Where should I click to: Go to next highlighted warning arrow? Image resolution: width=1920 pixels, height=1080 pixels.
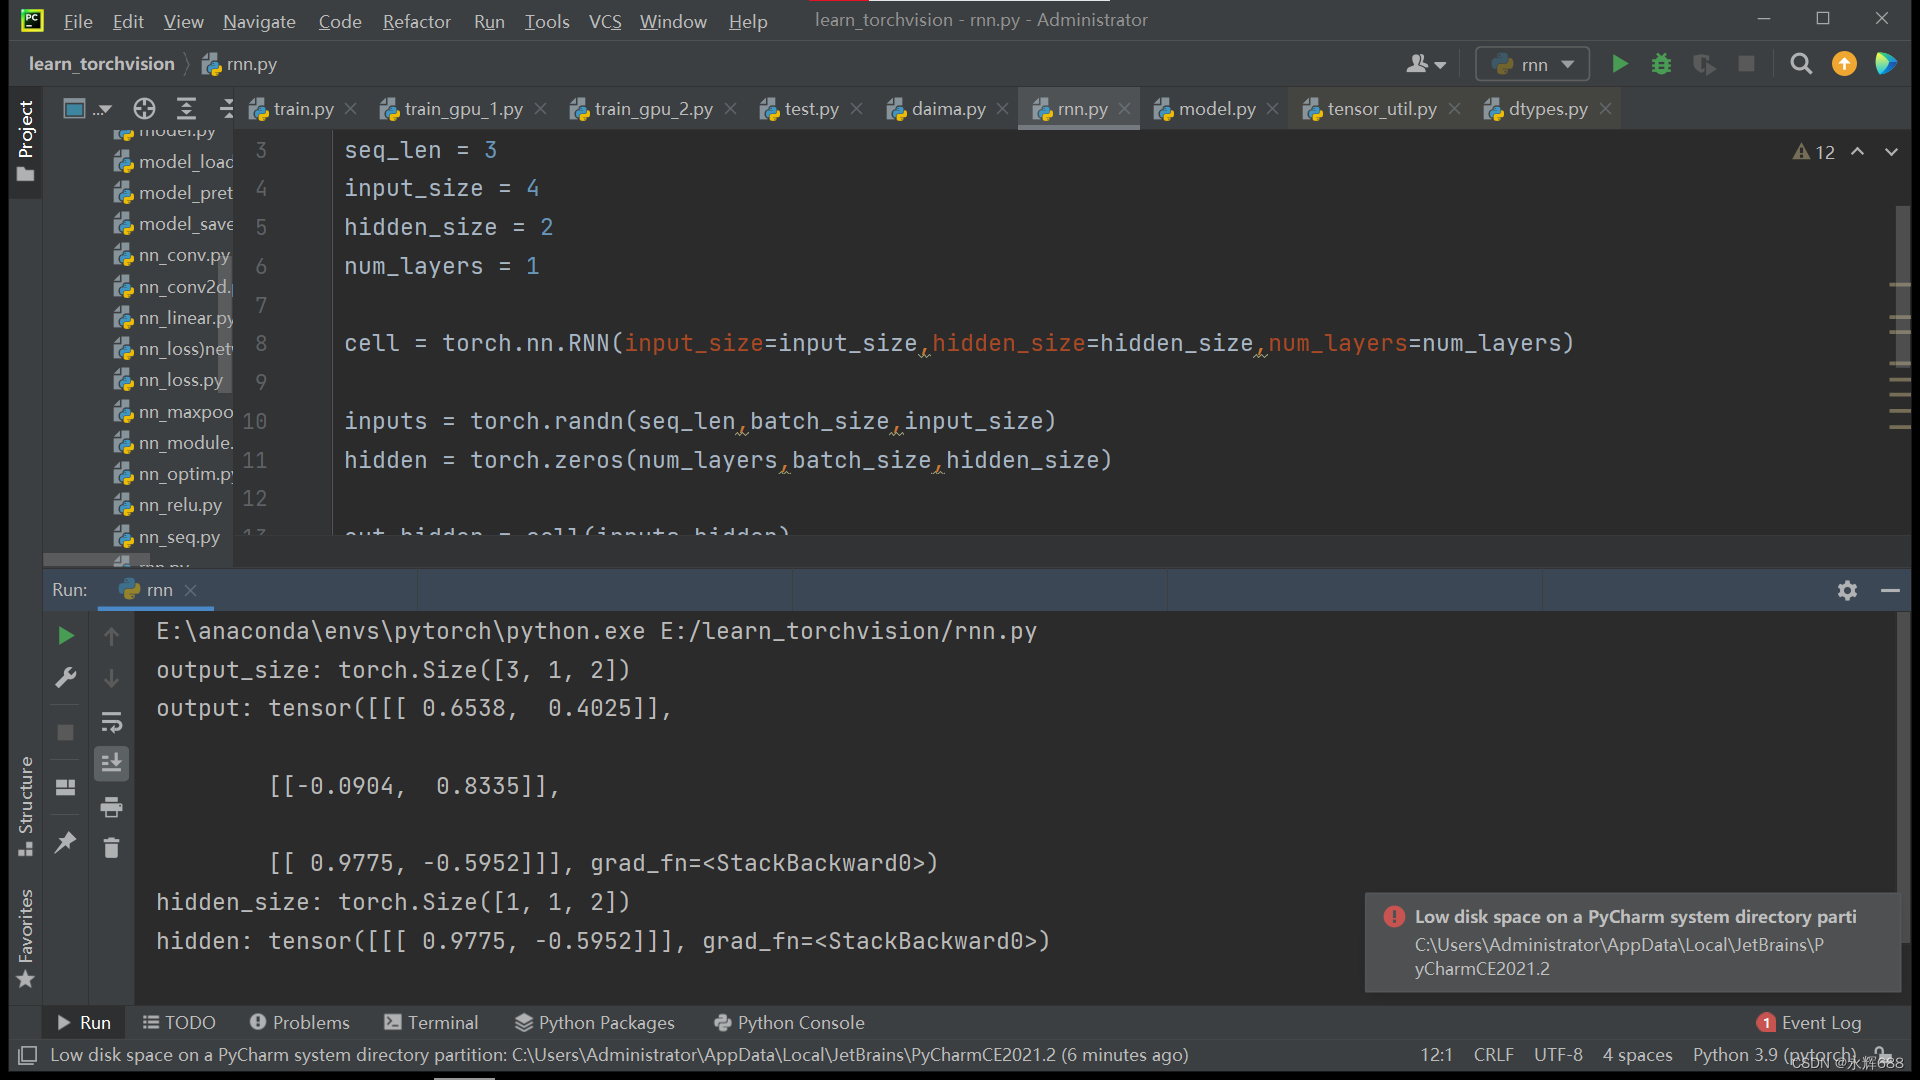click(1891, 152)
